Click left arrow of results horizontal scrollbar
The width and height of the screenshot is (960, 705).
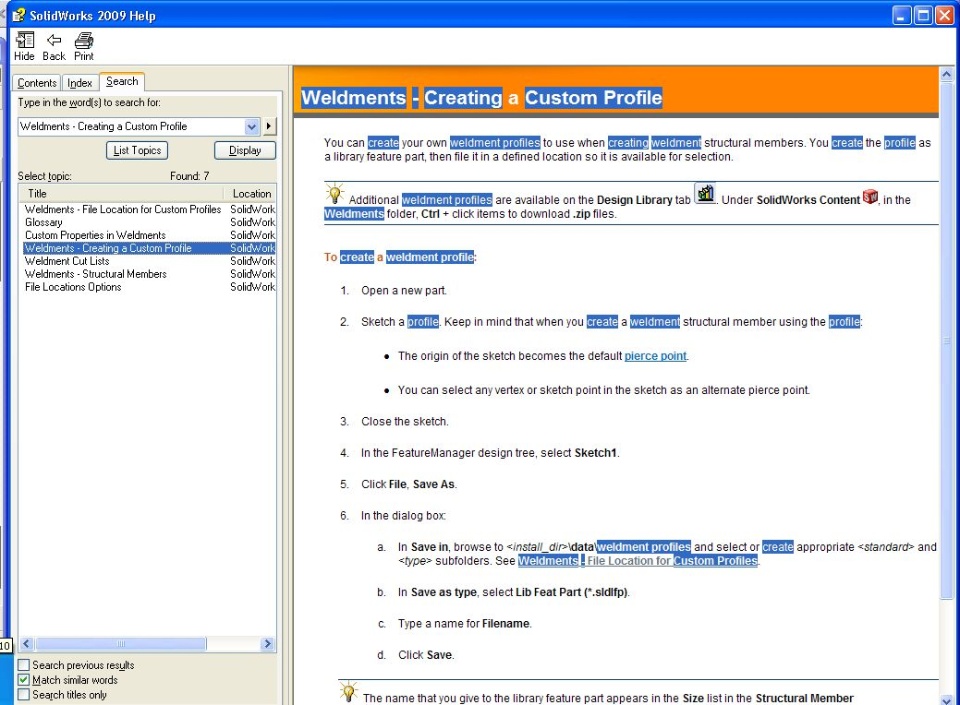click(26, 644)
